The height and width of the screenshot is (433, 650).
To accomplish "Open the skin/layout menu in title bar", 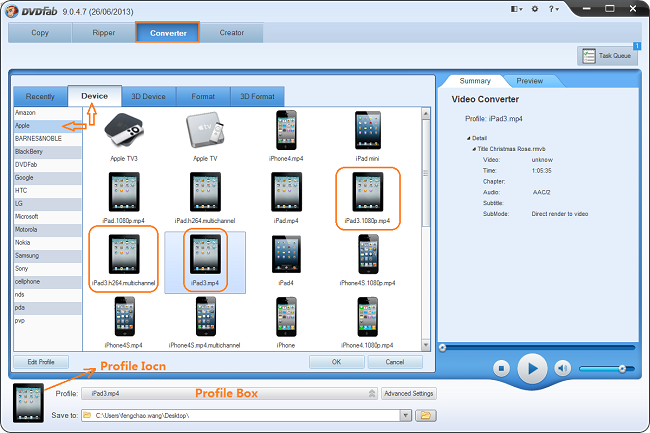I will (x=516, y=9).
